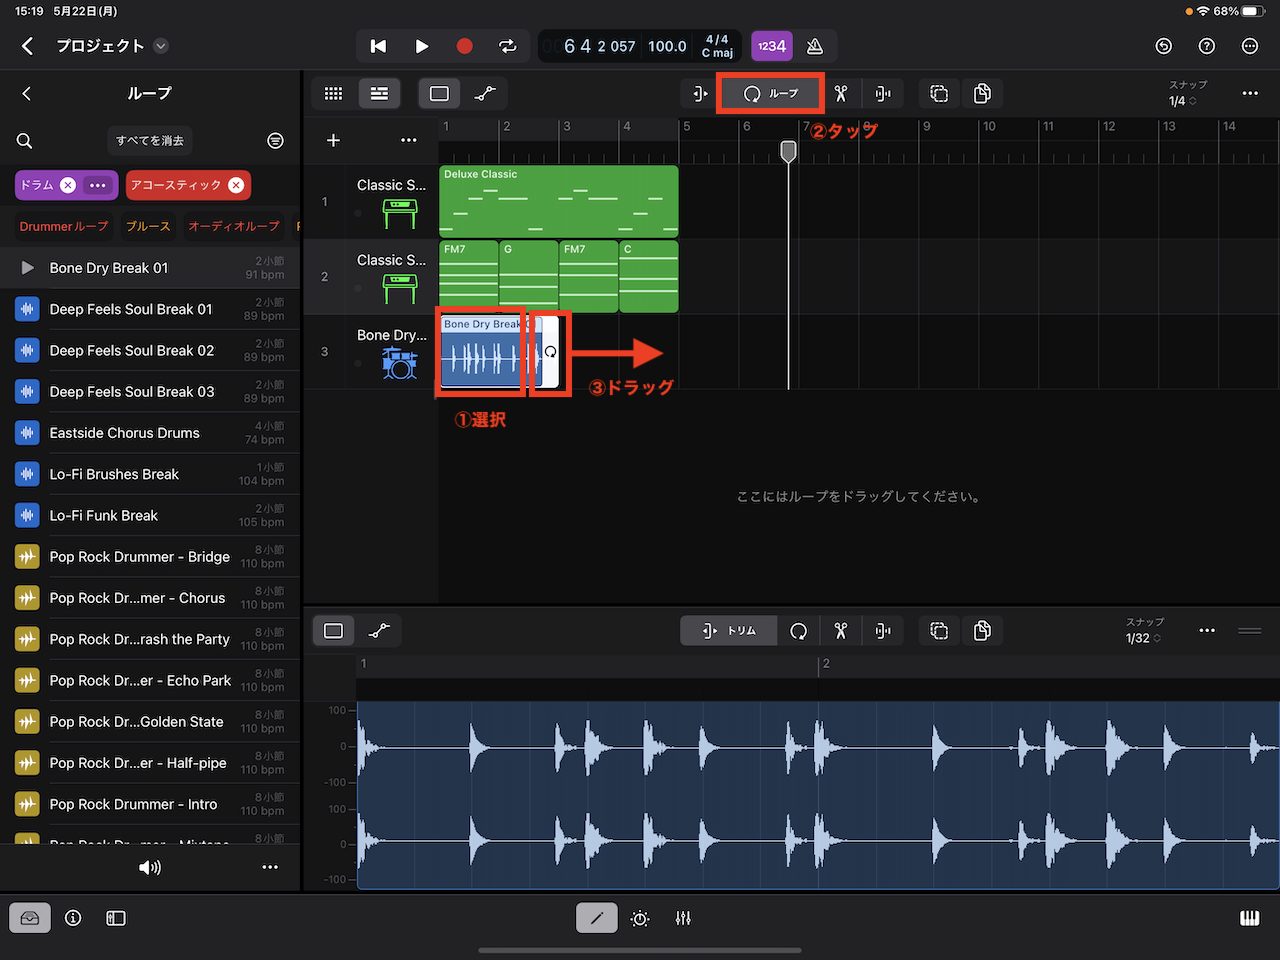
Task: Jump to beginning with the rewind button
Action: coord(378,46)
